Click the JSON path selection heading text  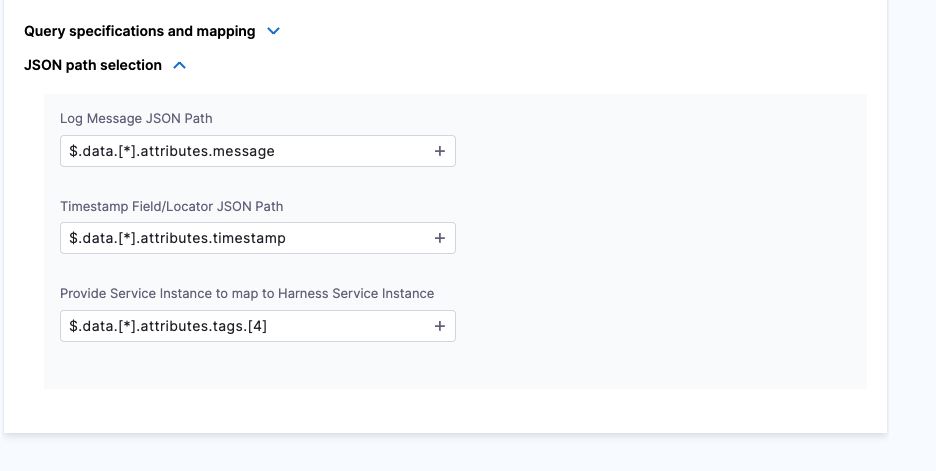93,65
